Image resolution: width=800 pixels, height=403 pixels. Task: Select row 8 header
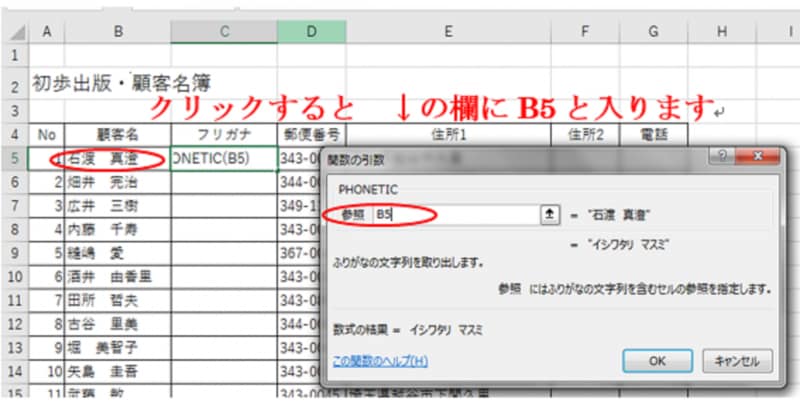[15, 229]
